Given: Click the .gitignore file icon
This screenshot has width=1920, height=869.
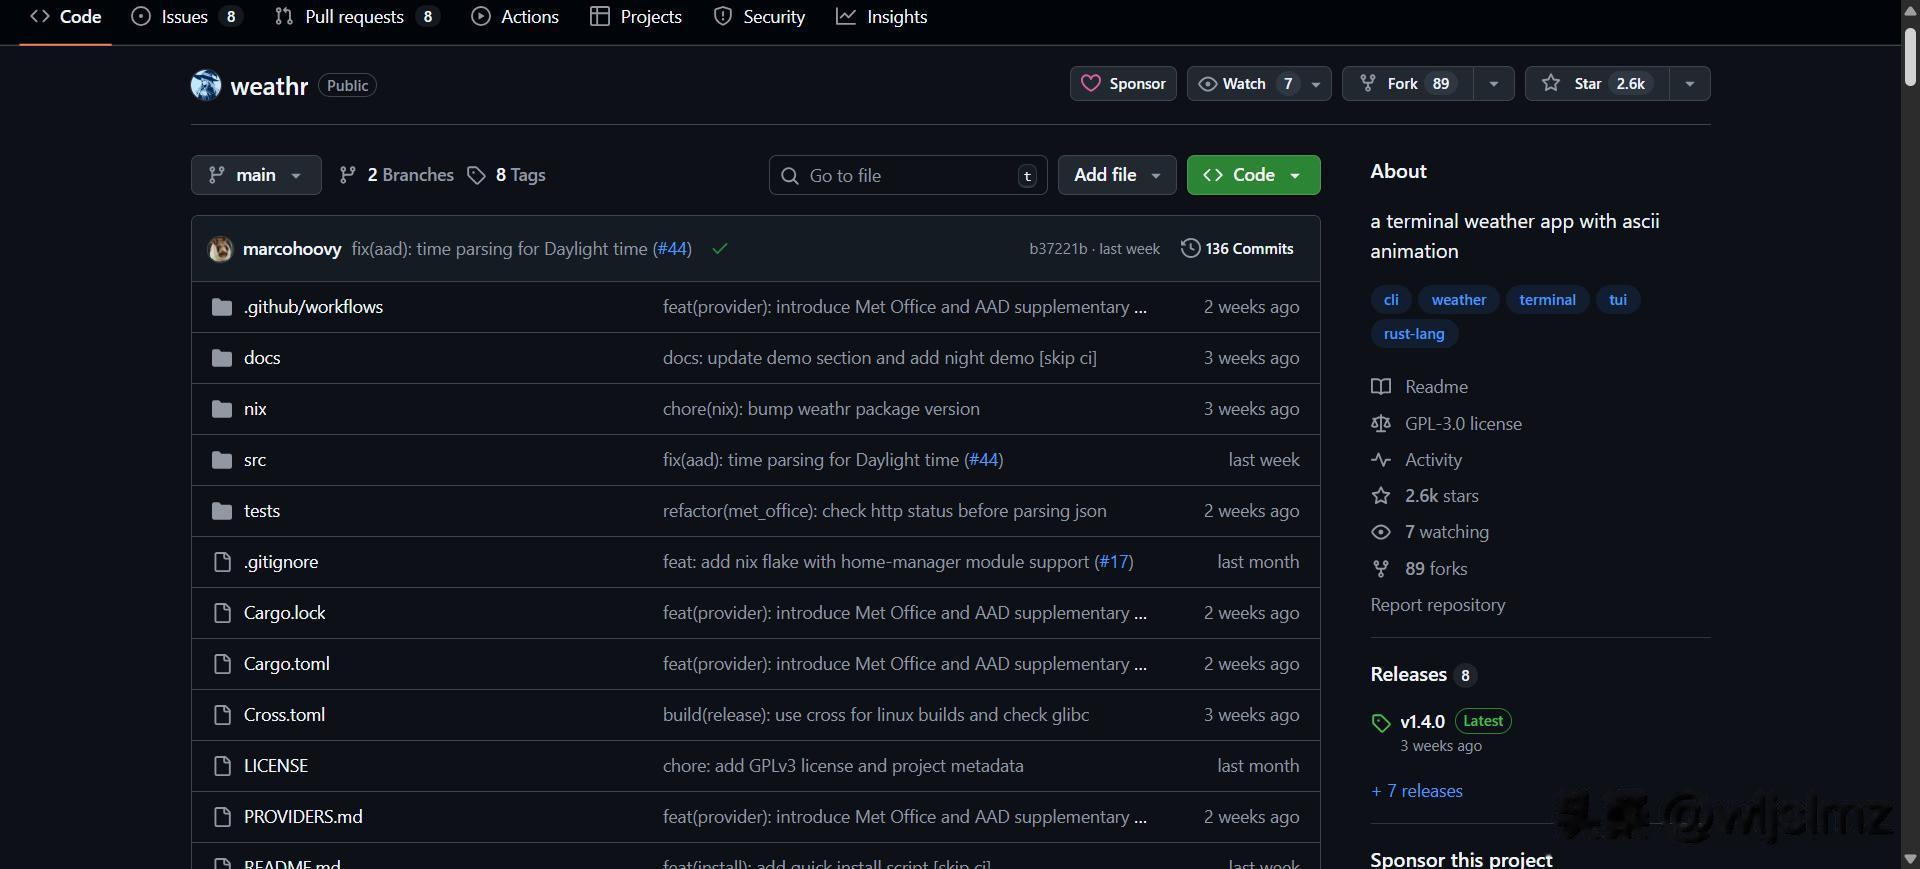Looking at the screenshot, I should tap(223, 562).
